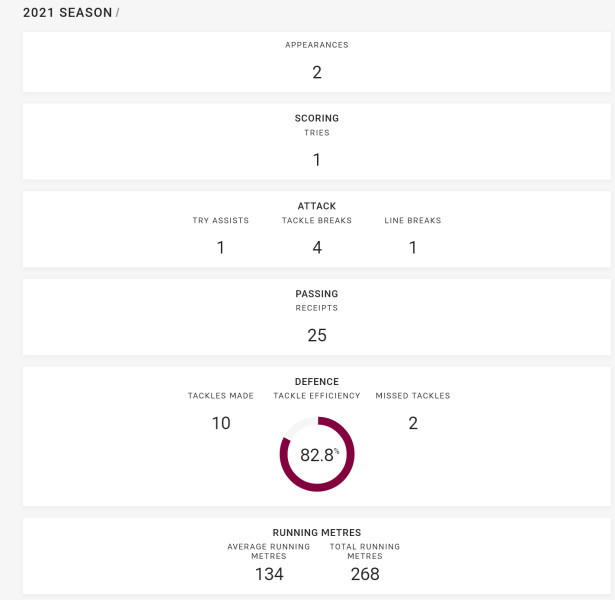Click the Total Running Metres value 268
The width and height of the screenshot is (615, 600).
[365, 574]
